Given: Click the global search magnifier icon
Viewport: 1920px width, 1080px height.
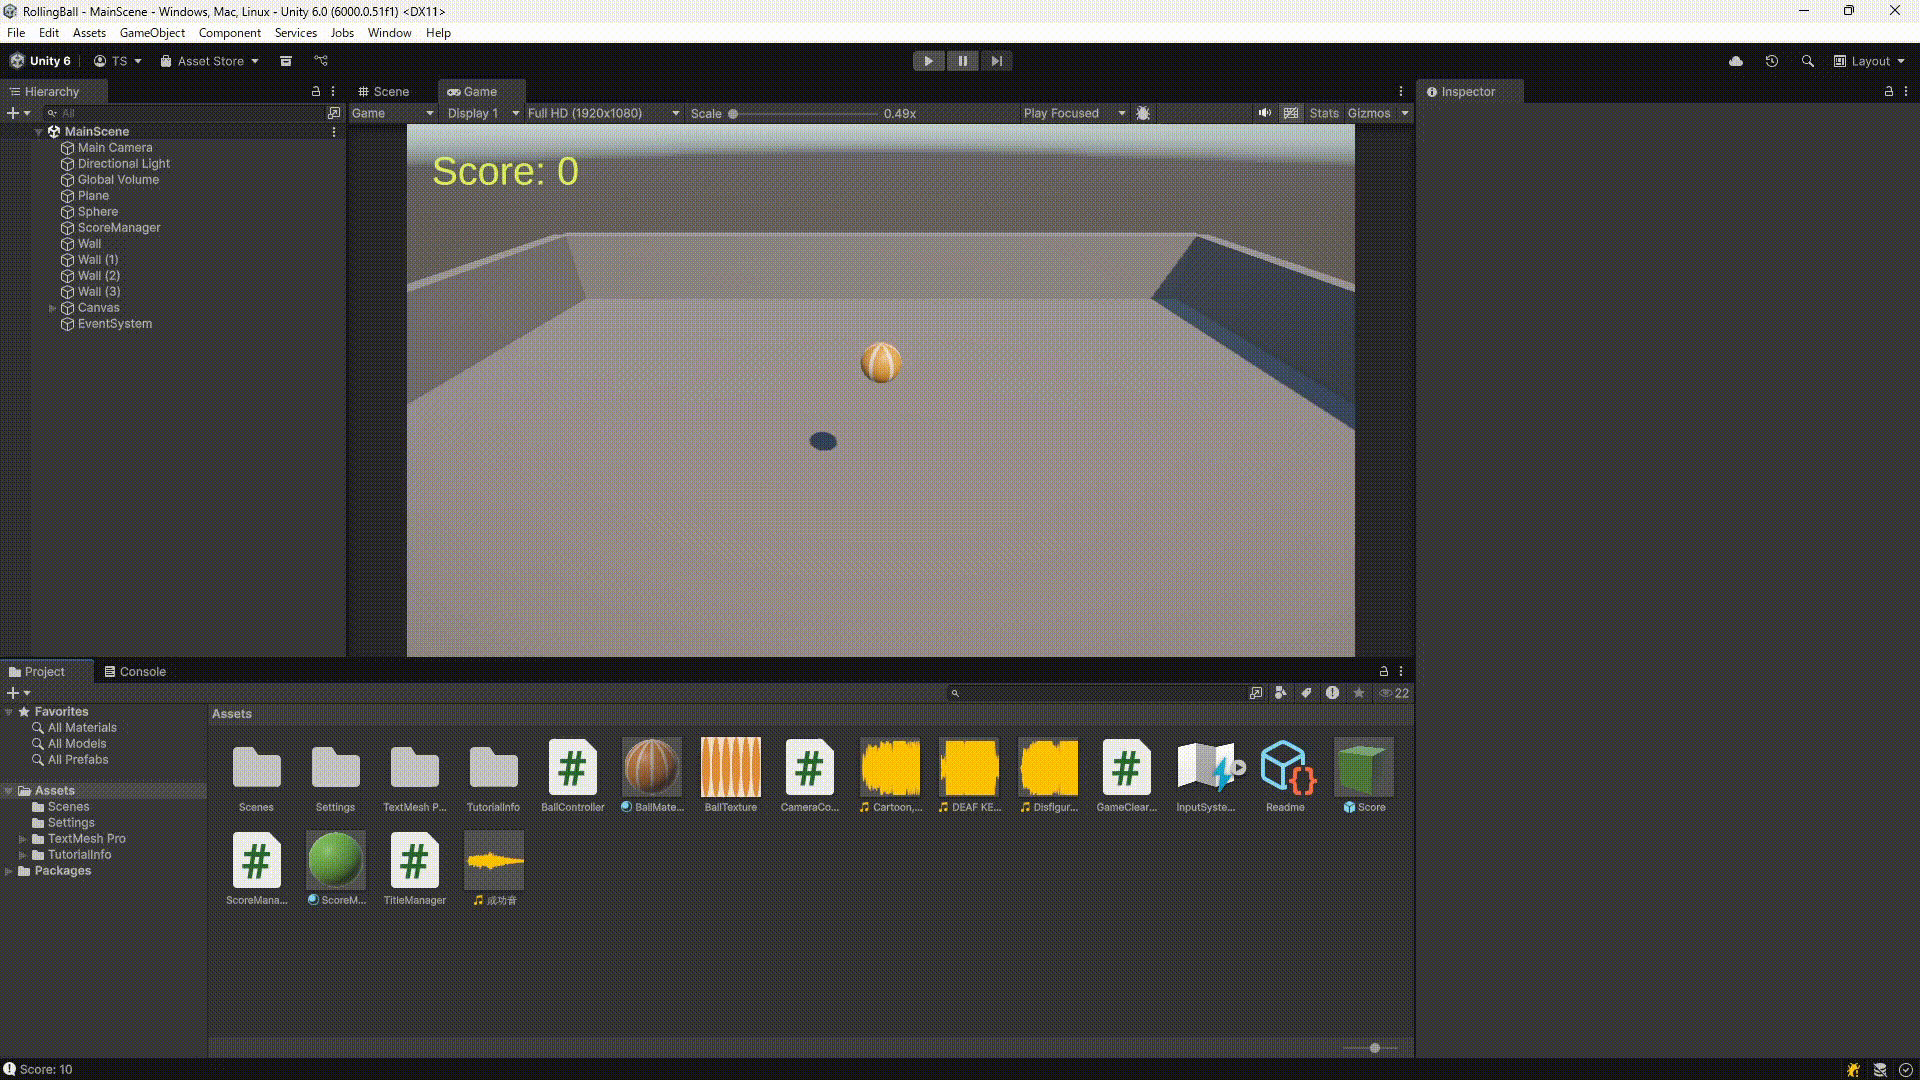Looking at the screenshot, I should tap(1808, 61).
